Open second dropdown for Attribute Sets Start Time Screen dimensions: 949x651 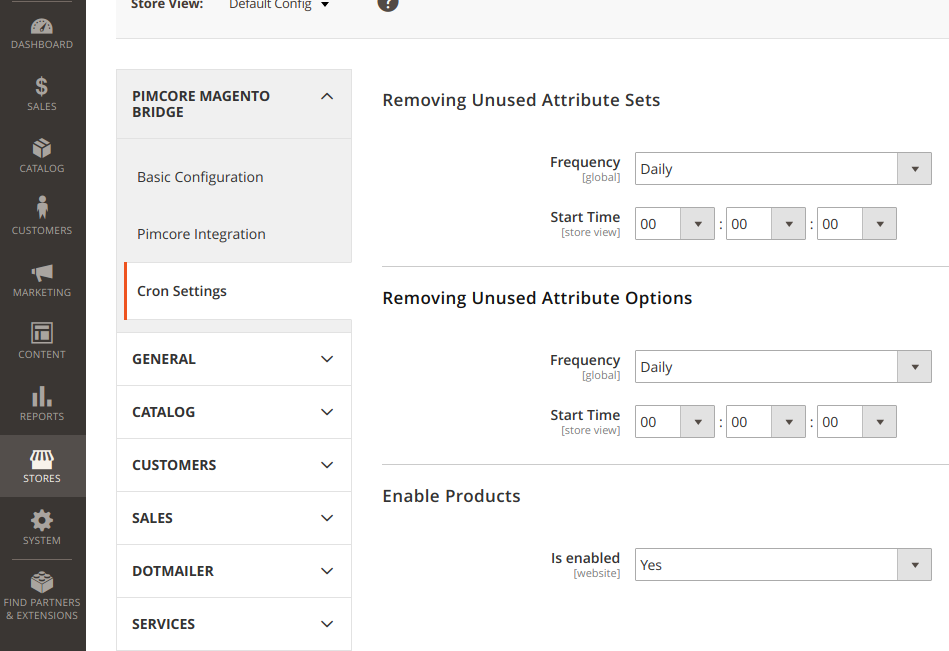[856, 224]
